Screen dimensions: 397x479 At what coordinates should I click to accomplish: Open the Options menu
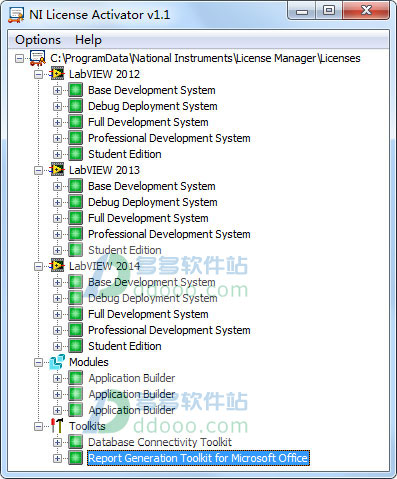tap(38, 40)
